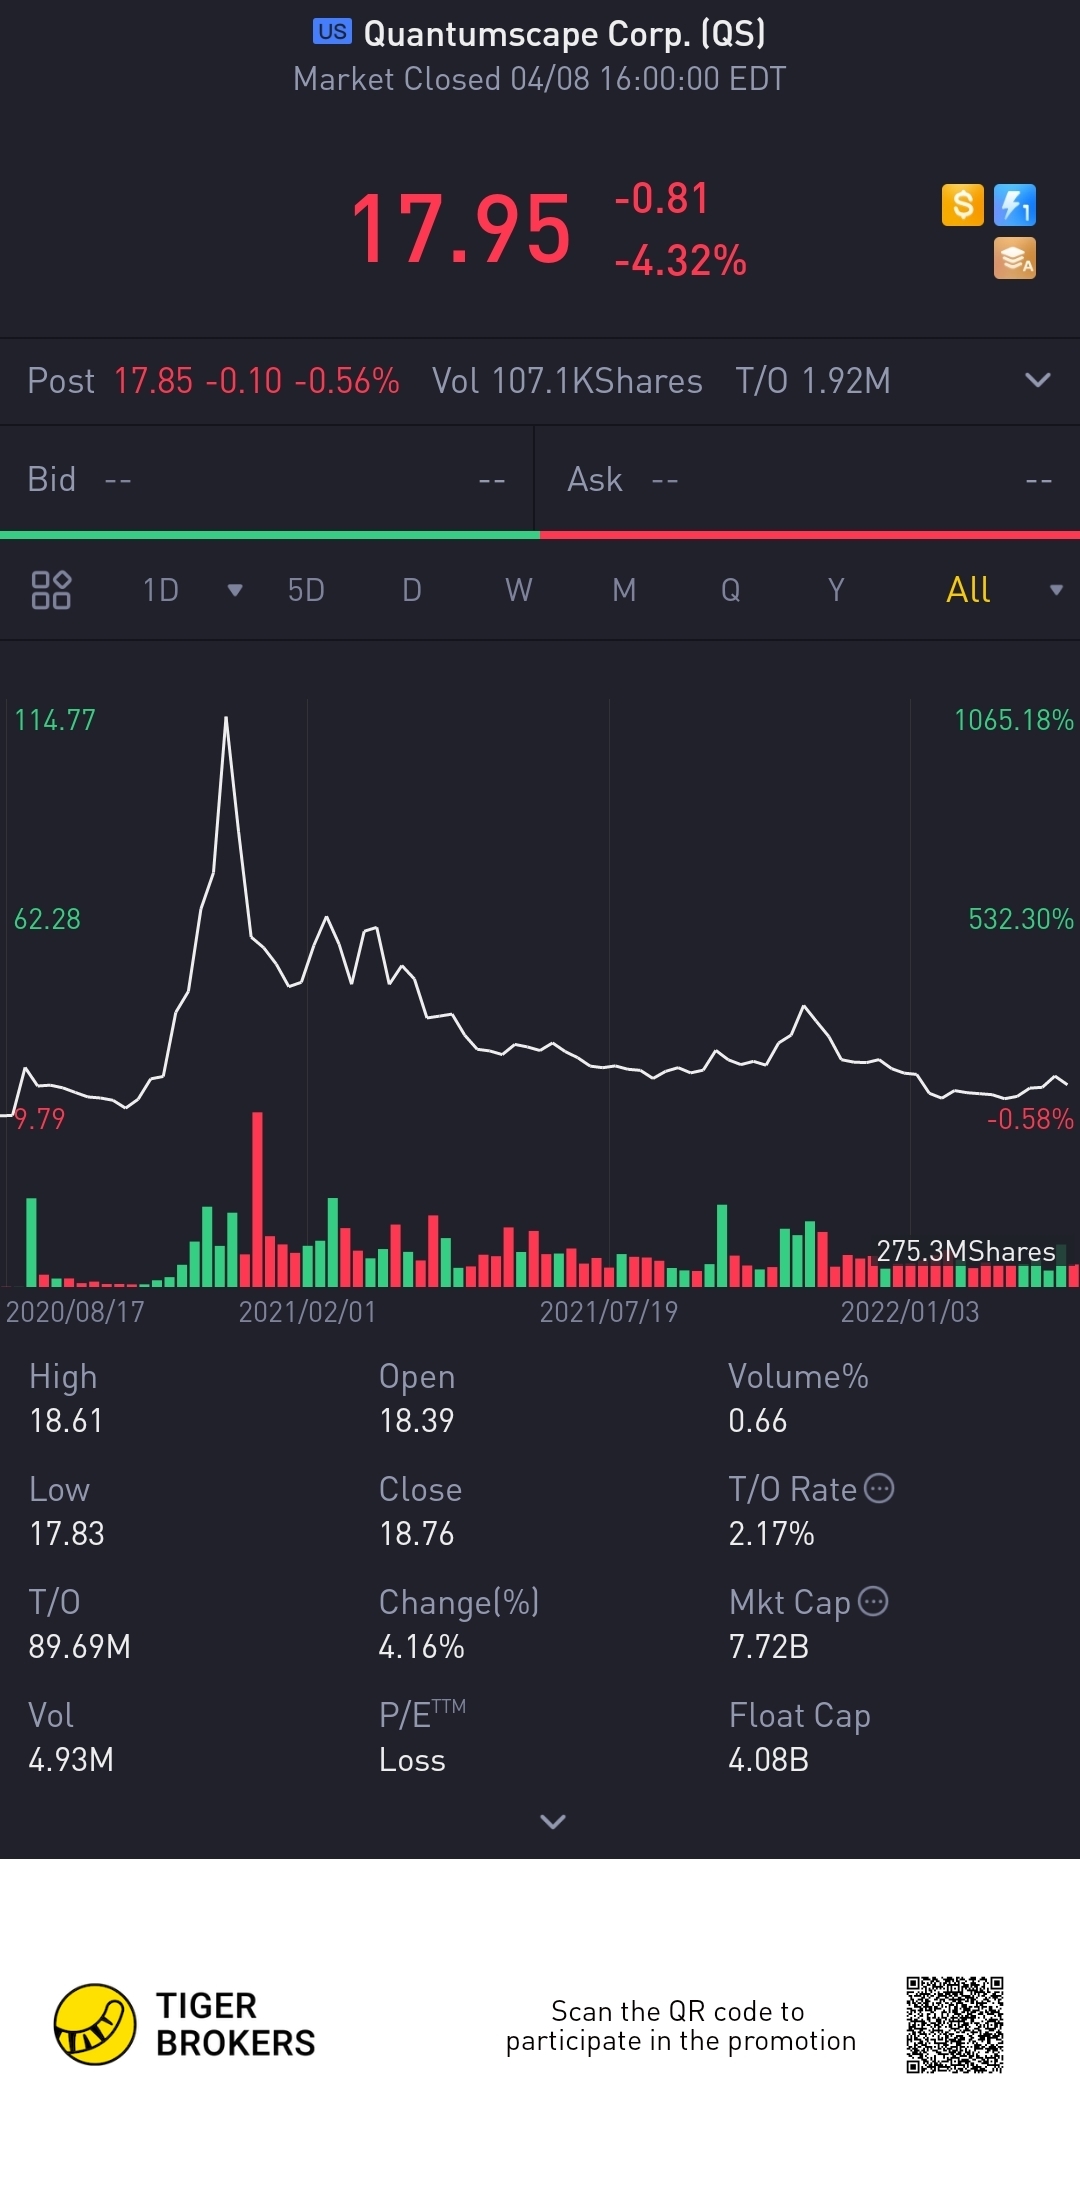Tap the promotion QR code
Screen dimensions: 1080x2191
coord(955,2025)
